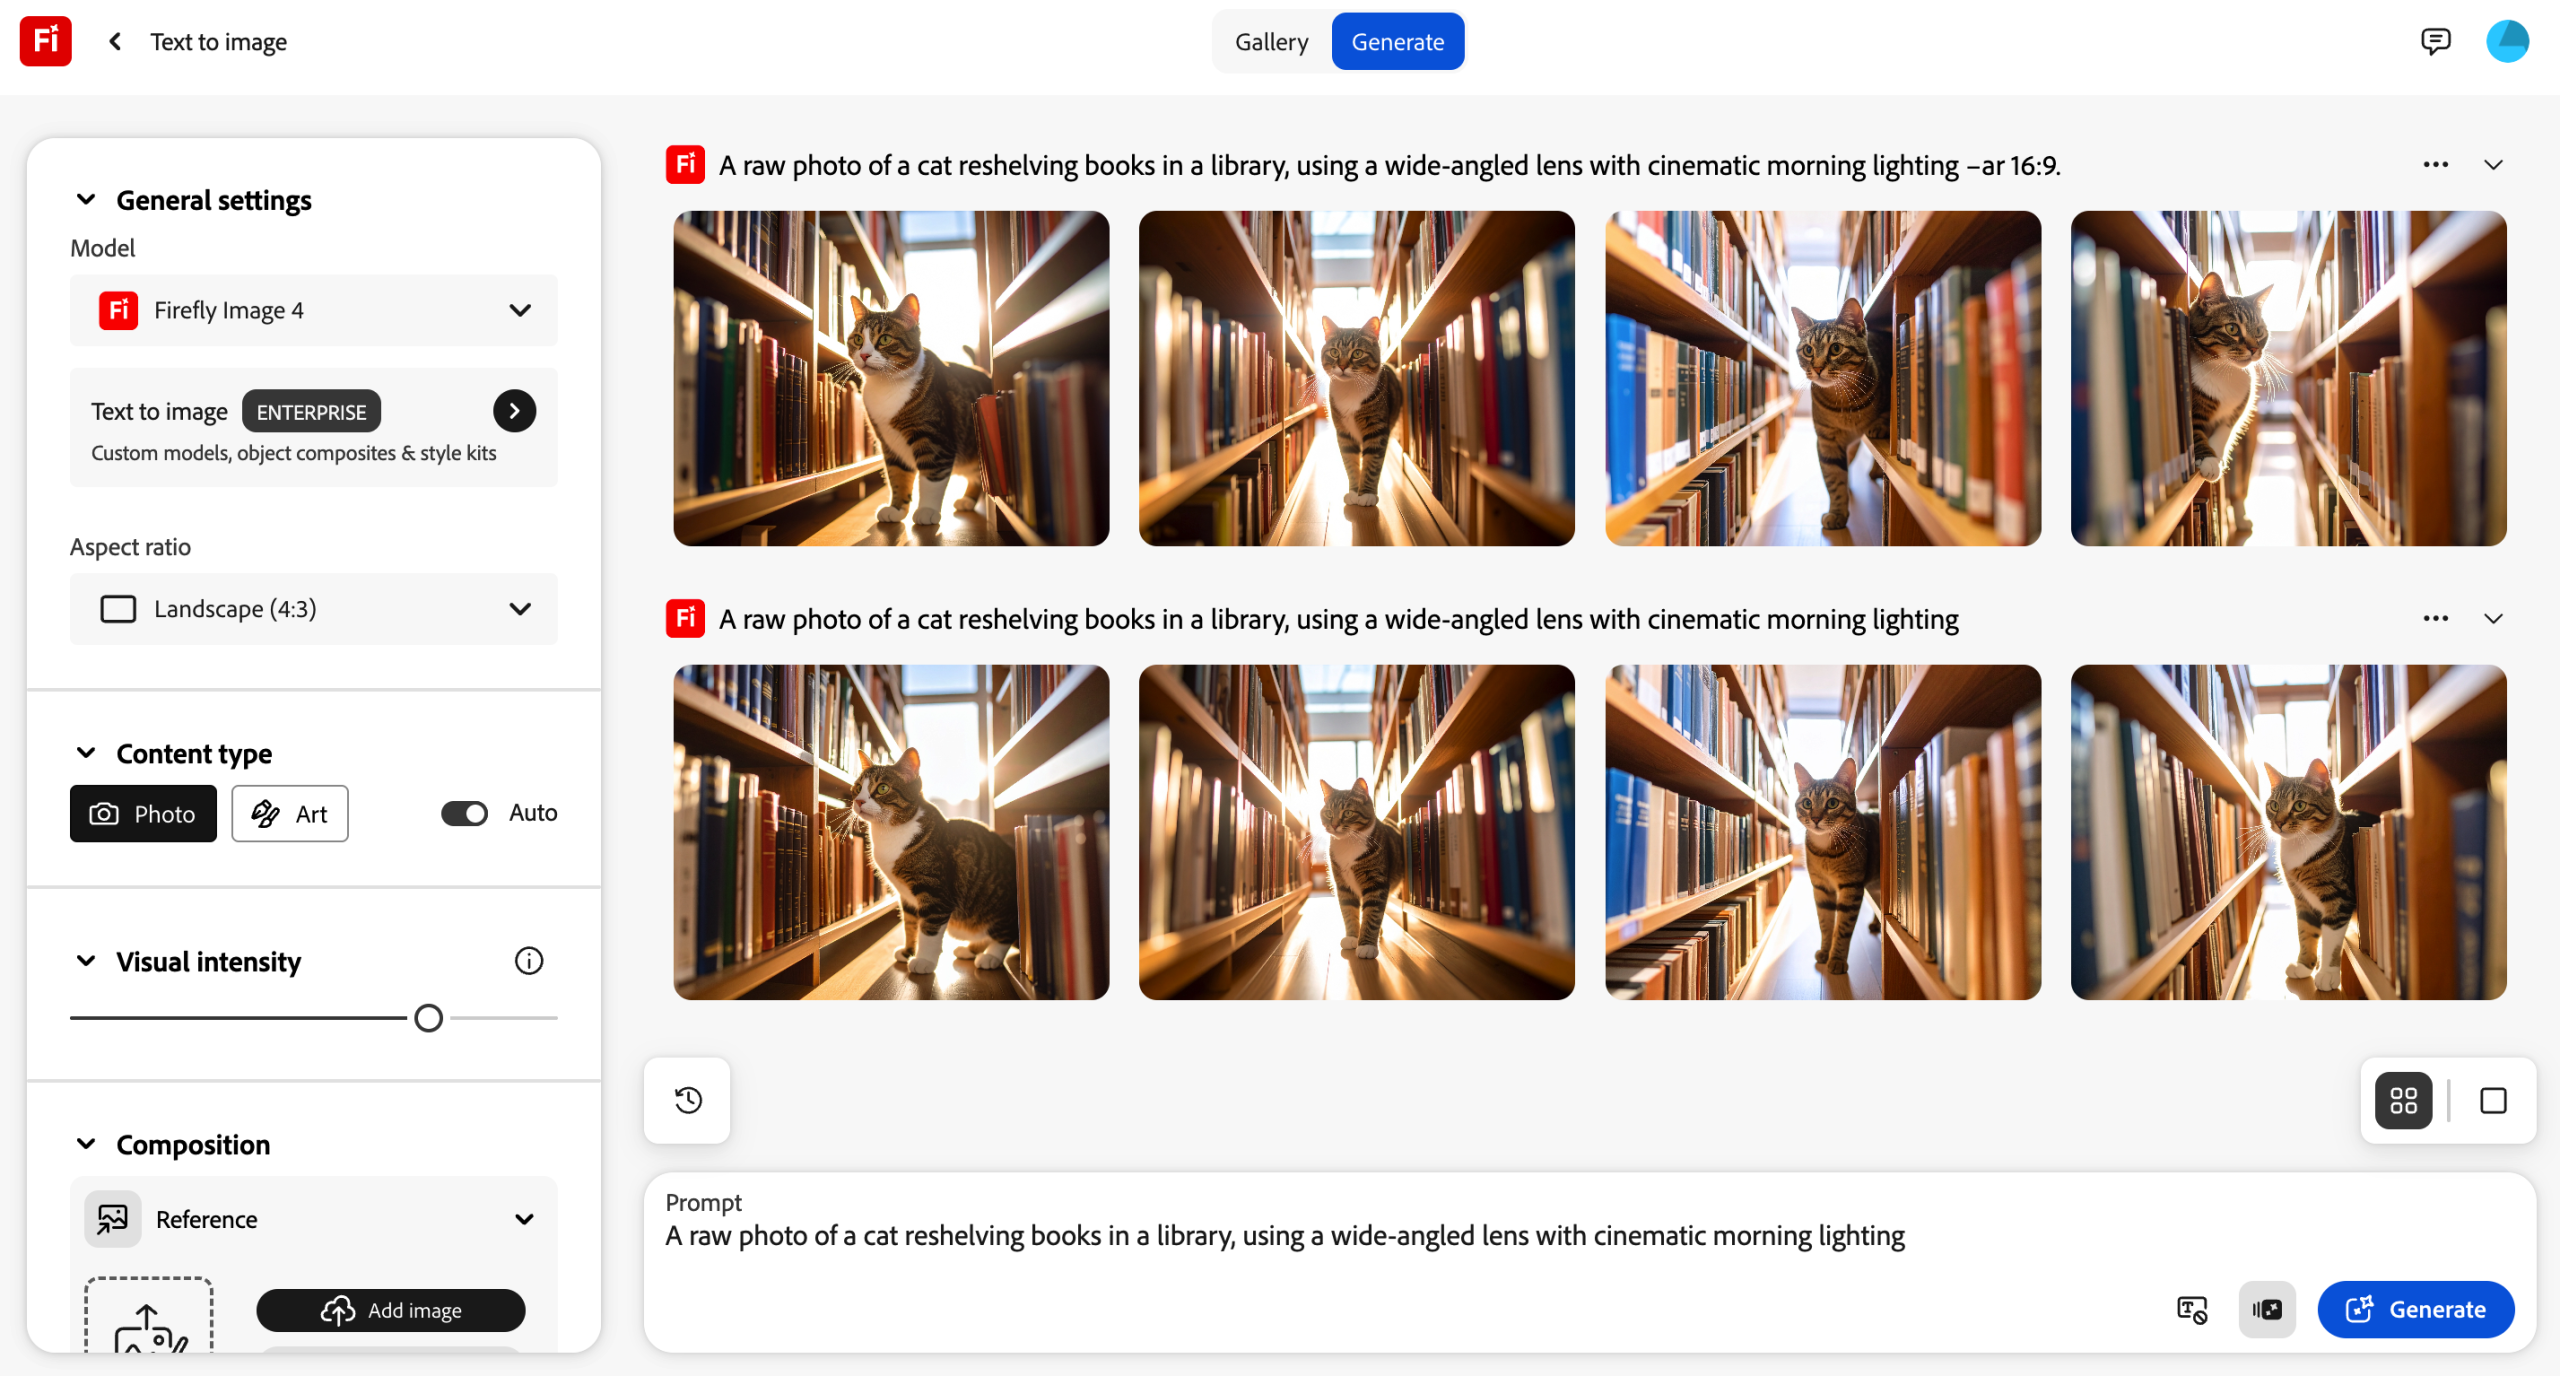Click the 16:9 prompt text

pos(1390,166)
